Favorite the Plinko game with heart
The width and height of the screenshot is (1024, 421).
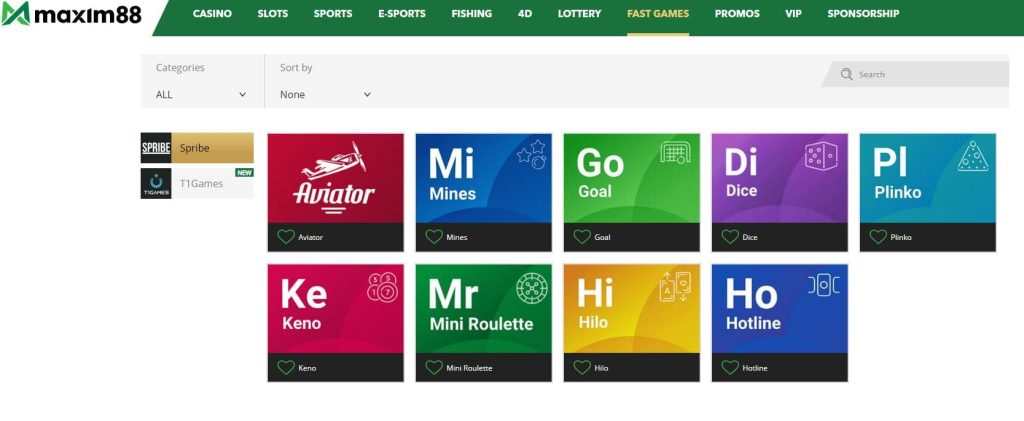click(x=878, y=237)
